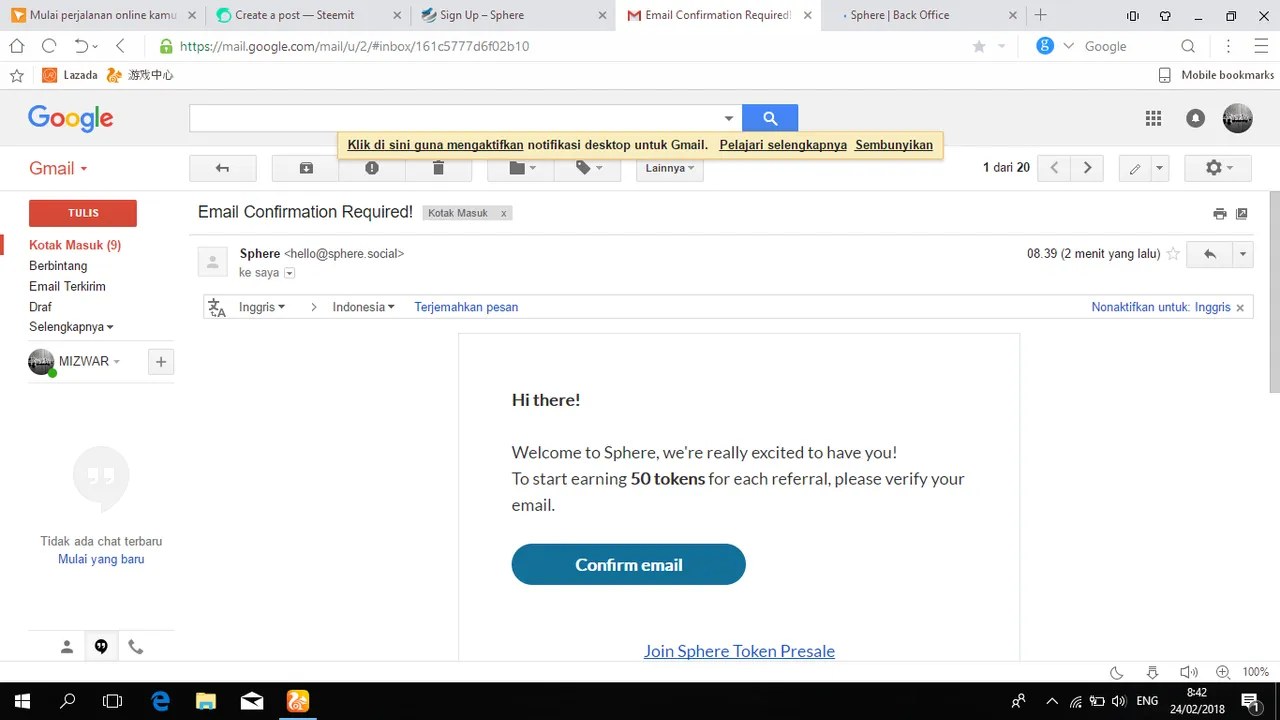Open phone calls icon in chat bar

tap(136, 647)
